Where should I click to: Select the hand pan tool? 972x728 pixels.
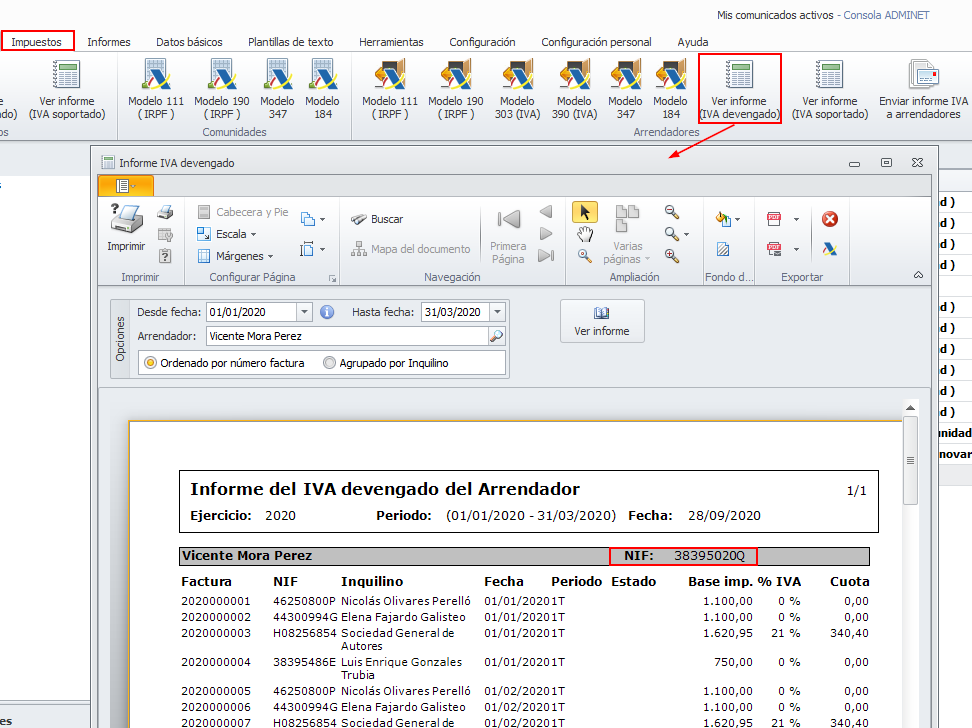click(x=585, y=234)
